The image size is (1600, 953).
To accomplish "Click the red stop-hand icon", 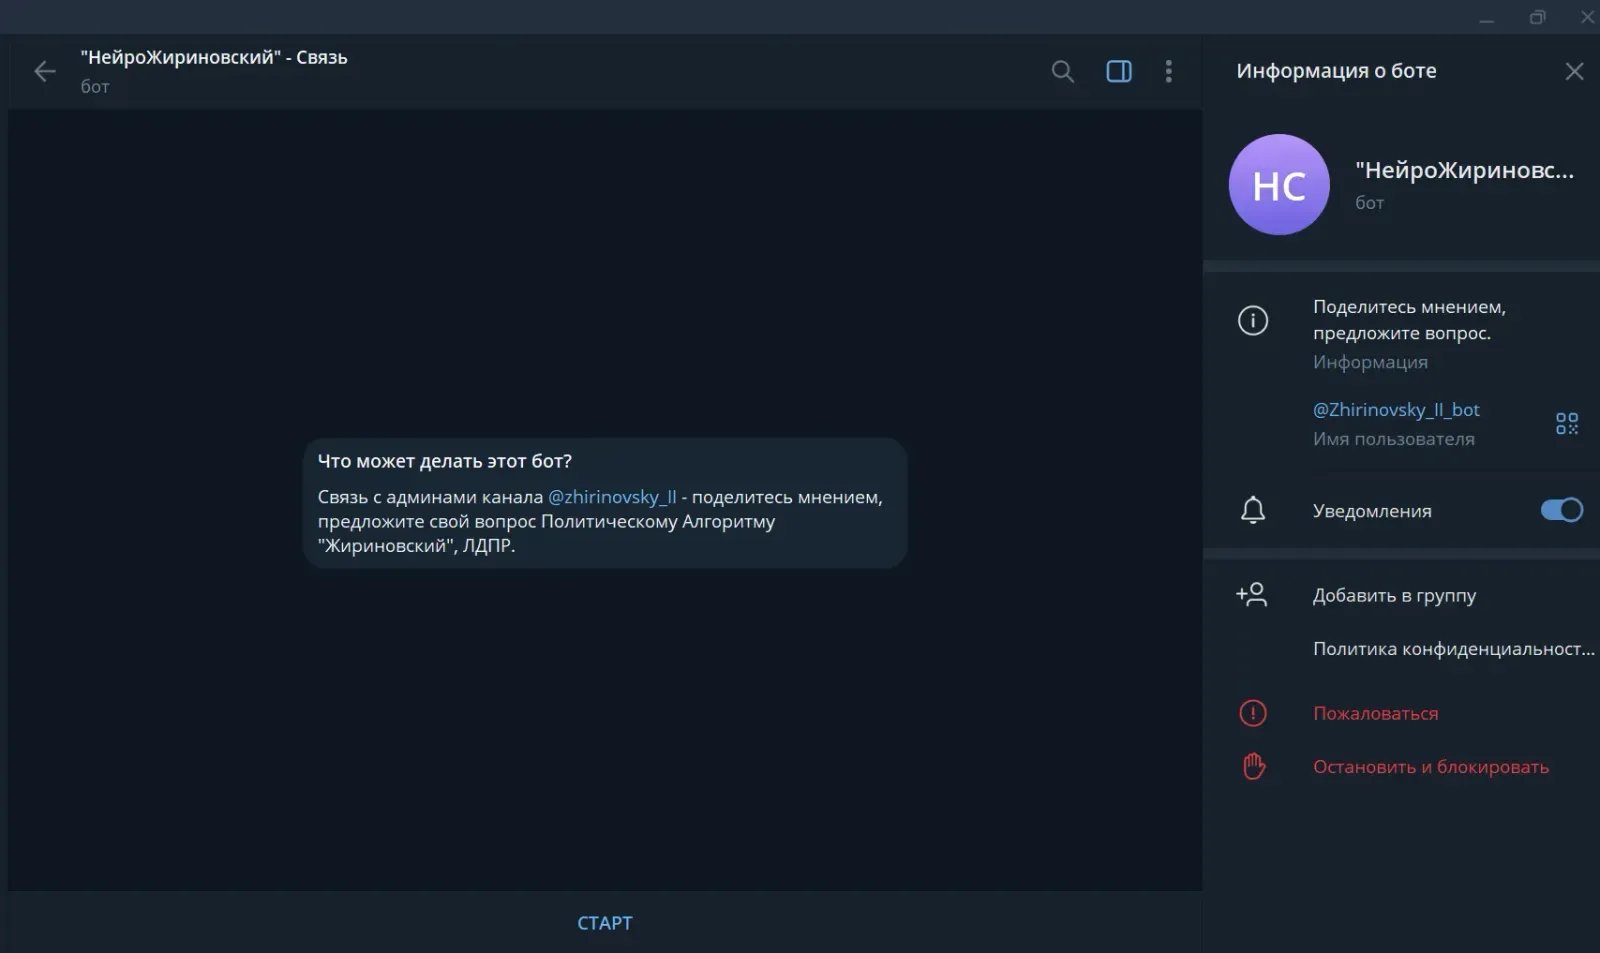I will click(x=1253, y=767).
